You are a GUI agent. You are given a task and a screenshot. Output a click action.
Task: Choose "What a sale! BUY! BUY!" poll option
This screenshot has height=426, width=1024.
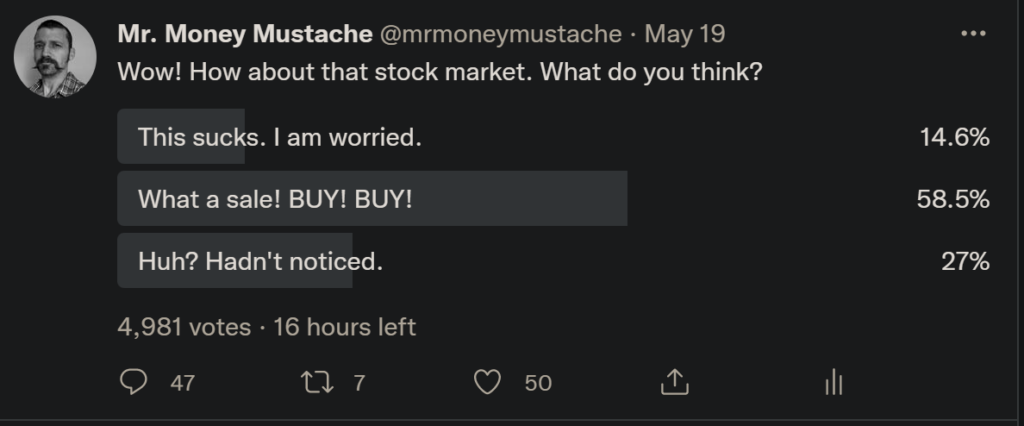(275, 199)
